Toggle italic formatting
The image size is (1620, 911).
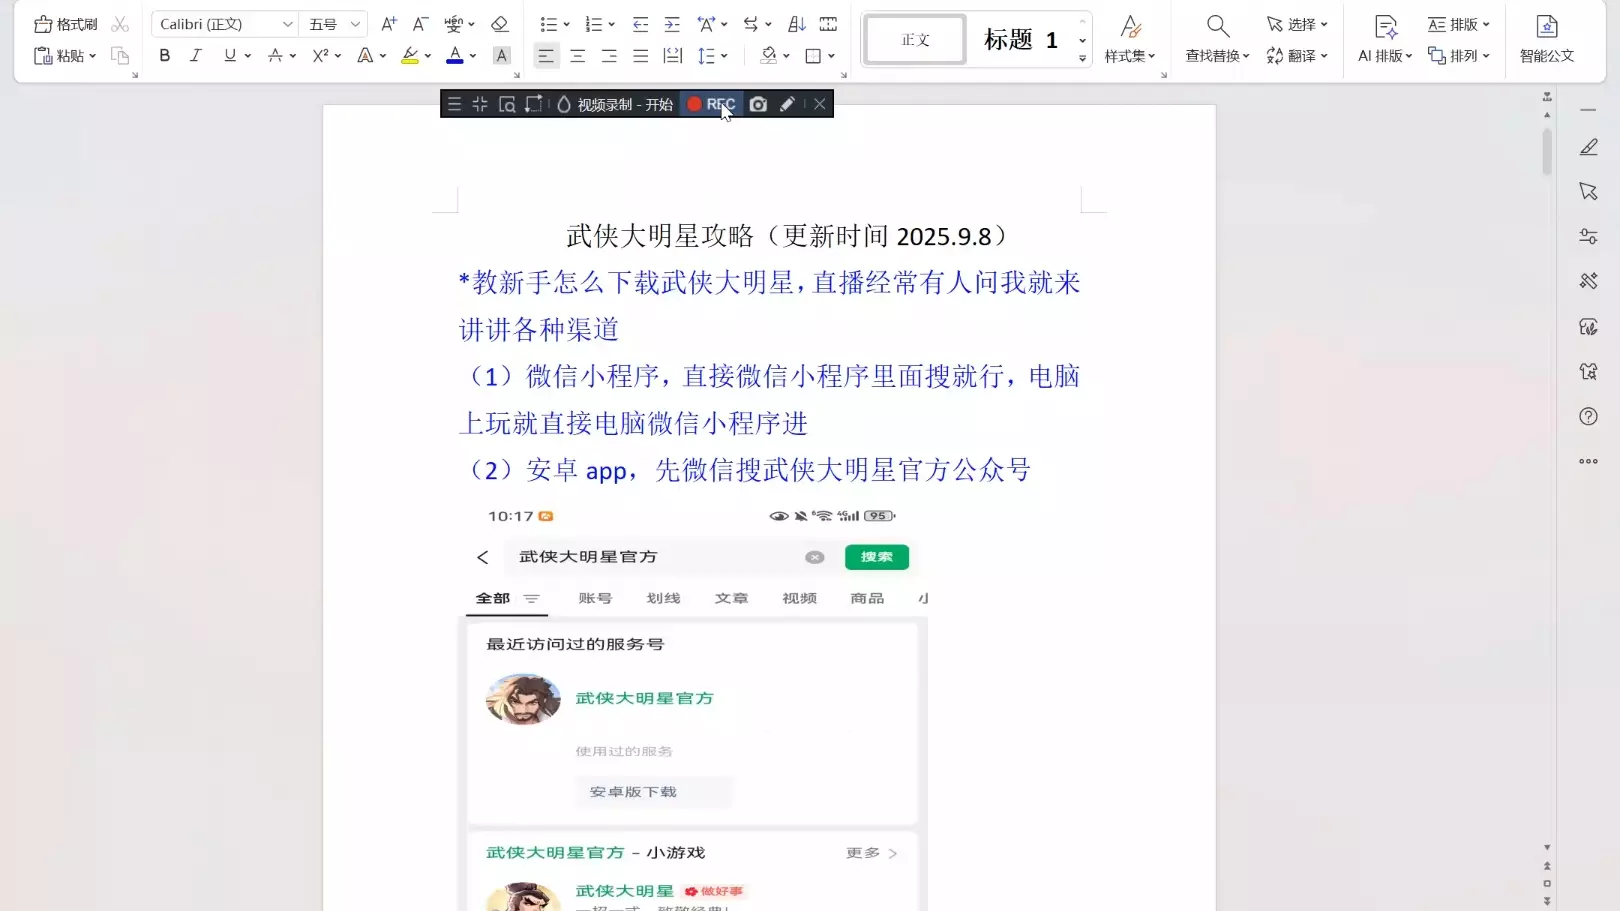coord(196,56)
